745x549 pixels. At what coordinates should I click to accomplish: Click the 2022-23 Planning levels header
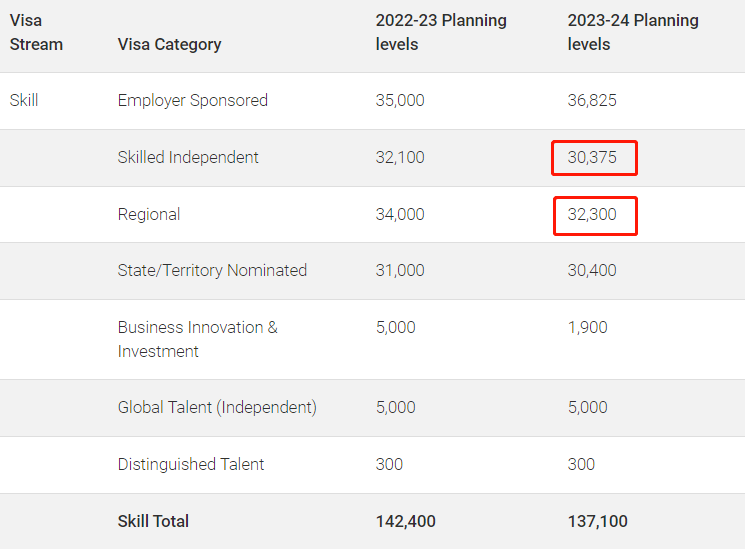pyautogui.click(x=440, y=32)
